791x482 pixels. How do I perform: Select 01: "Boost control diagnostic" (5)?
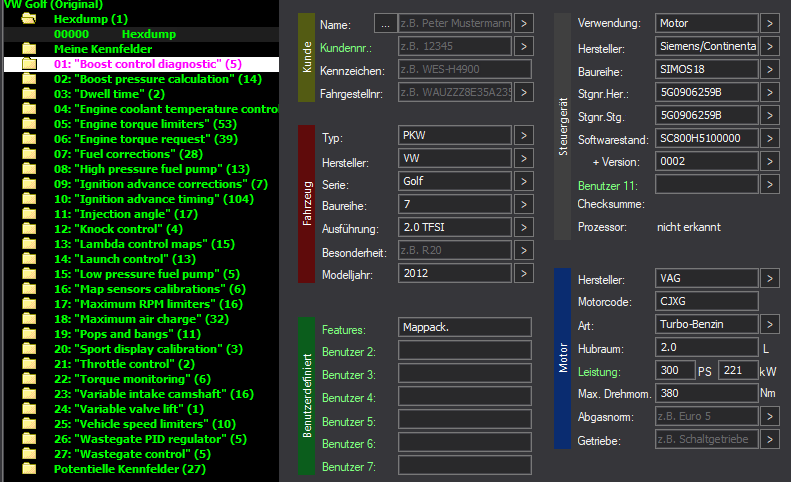point(148,64)
